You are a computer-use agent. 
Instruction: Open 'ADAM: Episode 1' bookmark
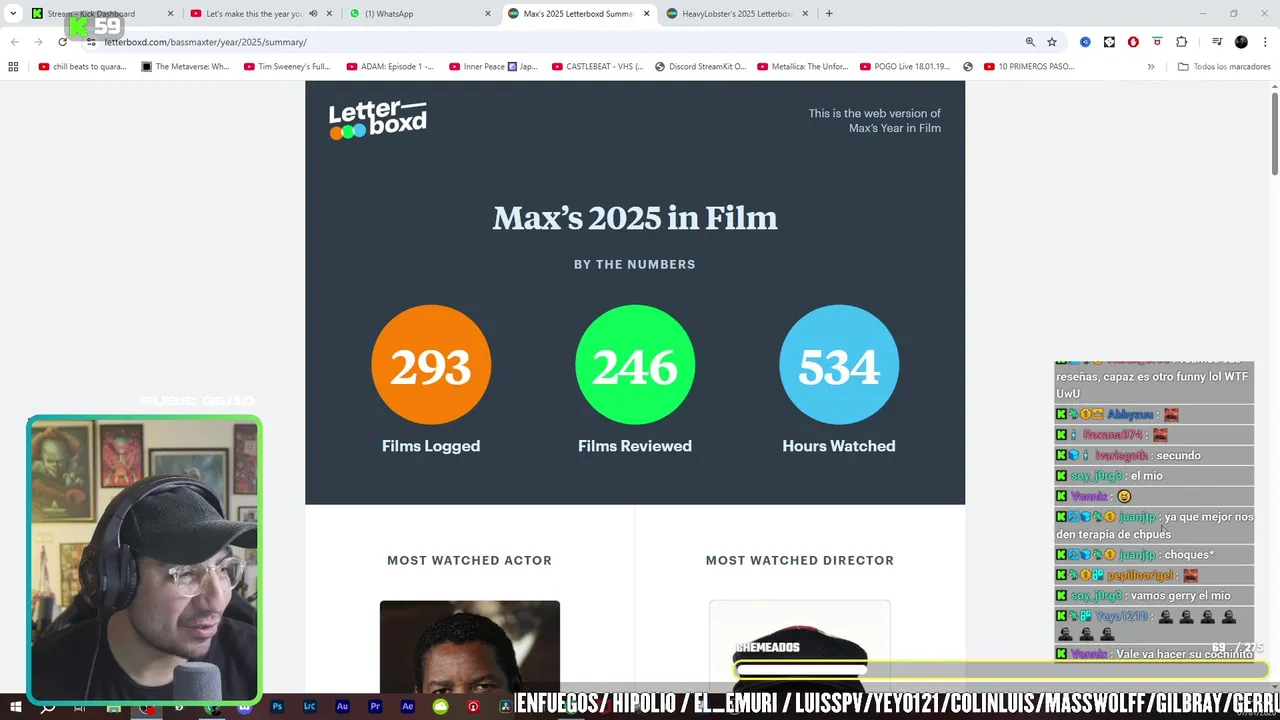coord(390,67)
